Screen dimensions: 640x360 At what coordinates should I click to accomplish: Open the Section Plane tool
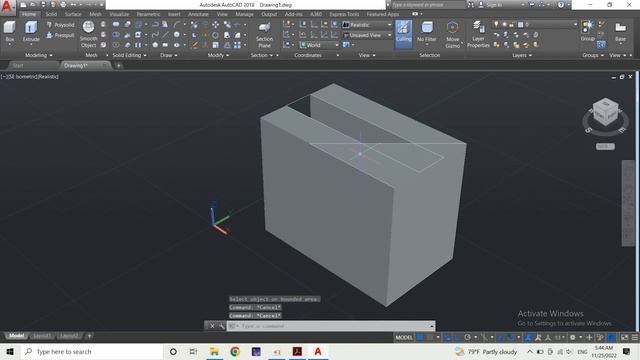click(264, 35)
